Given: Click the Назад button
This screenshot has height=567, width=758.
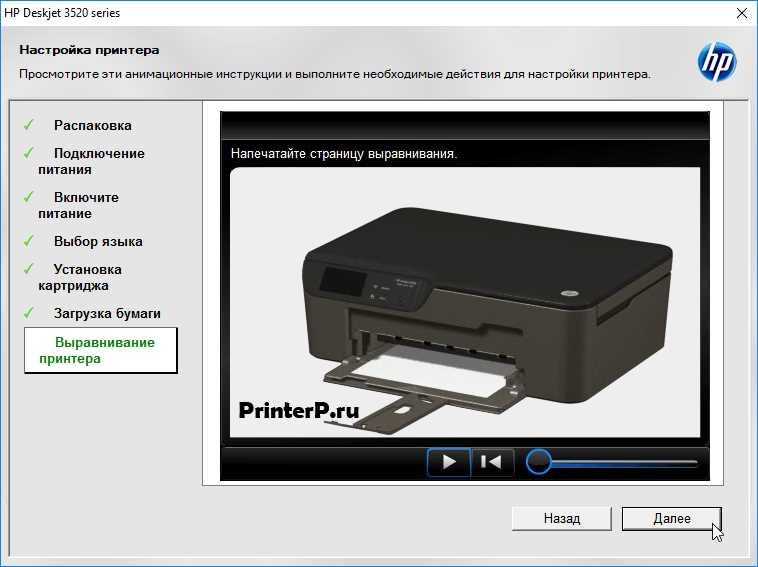Looking at the screenshot, I should (561, 518).
